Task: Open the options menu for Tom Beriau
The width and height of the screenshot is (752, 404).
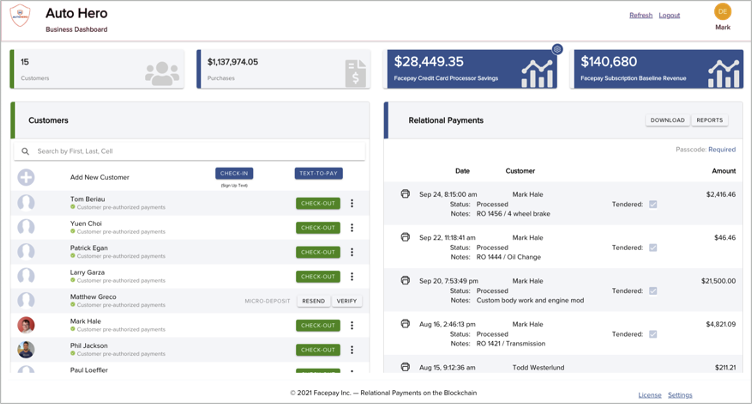Action: click(x=352, y=203)
